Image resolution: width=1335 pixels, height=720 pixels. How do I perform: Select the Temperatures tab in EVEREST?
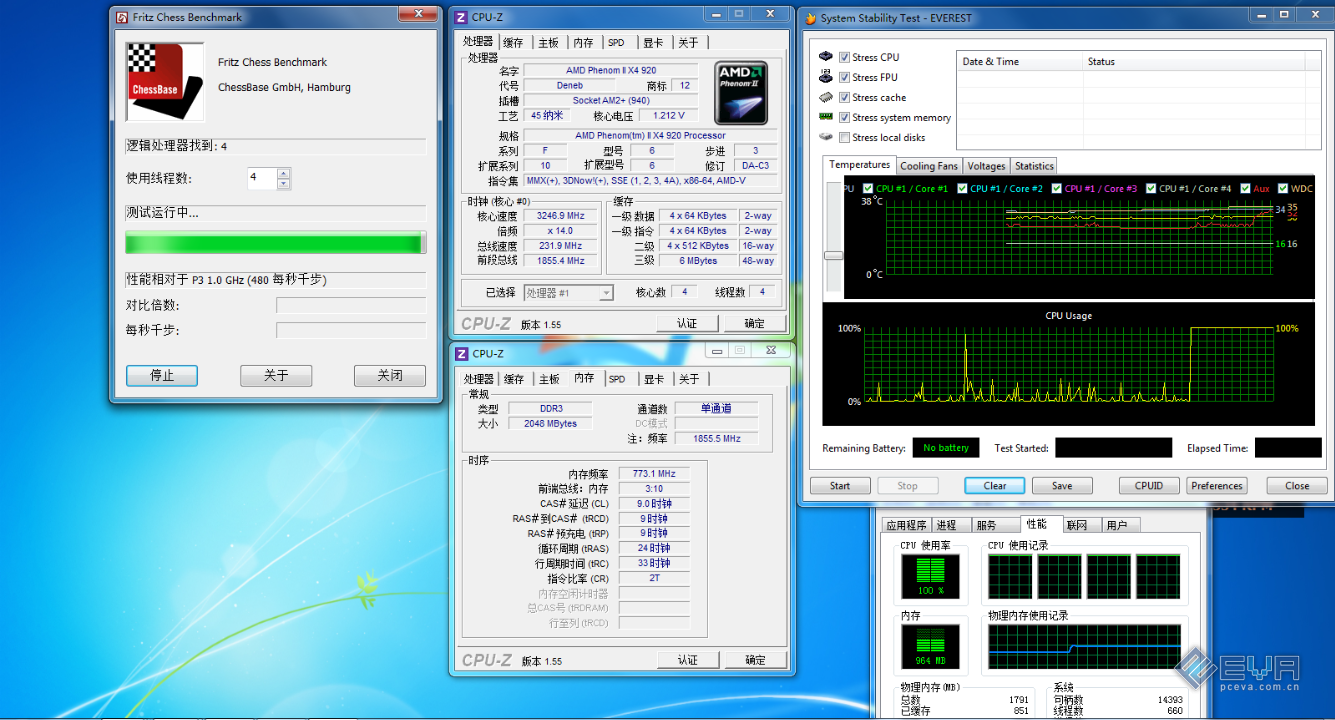(x=860, y=165)
